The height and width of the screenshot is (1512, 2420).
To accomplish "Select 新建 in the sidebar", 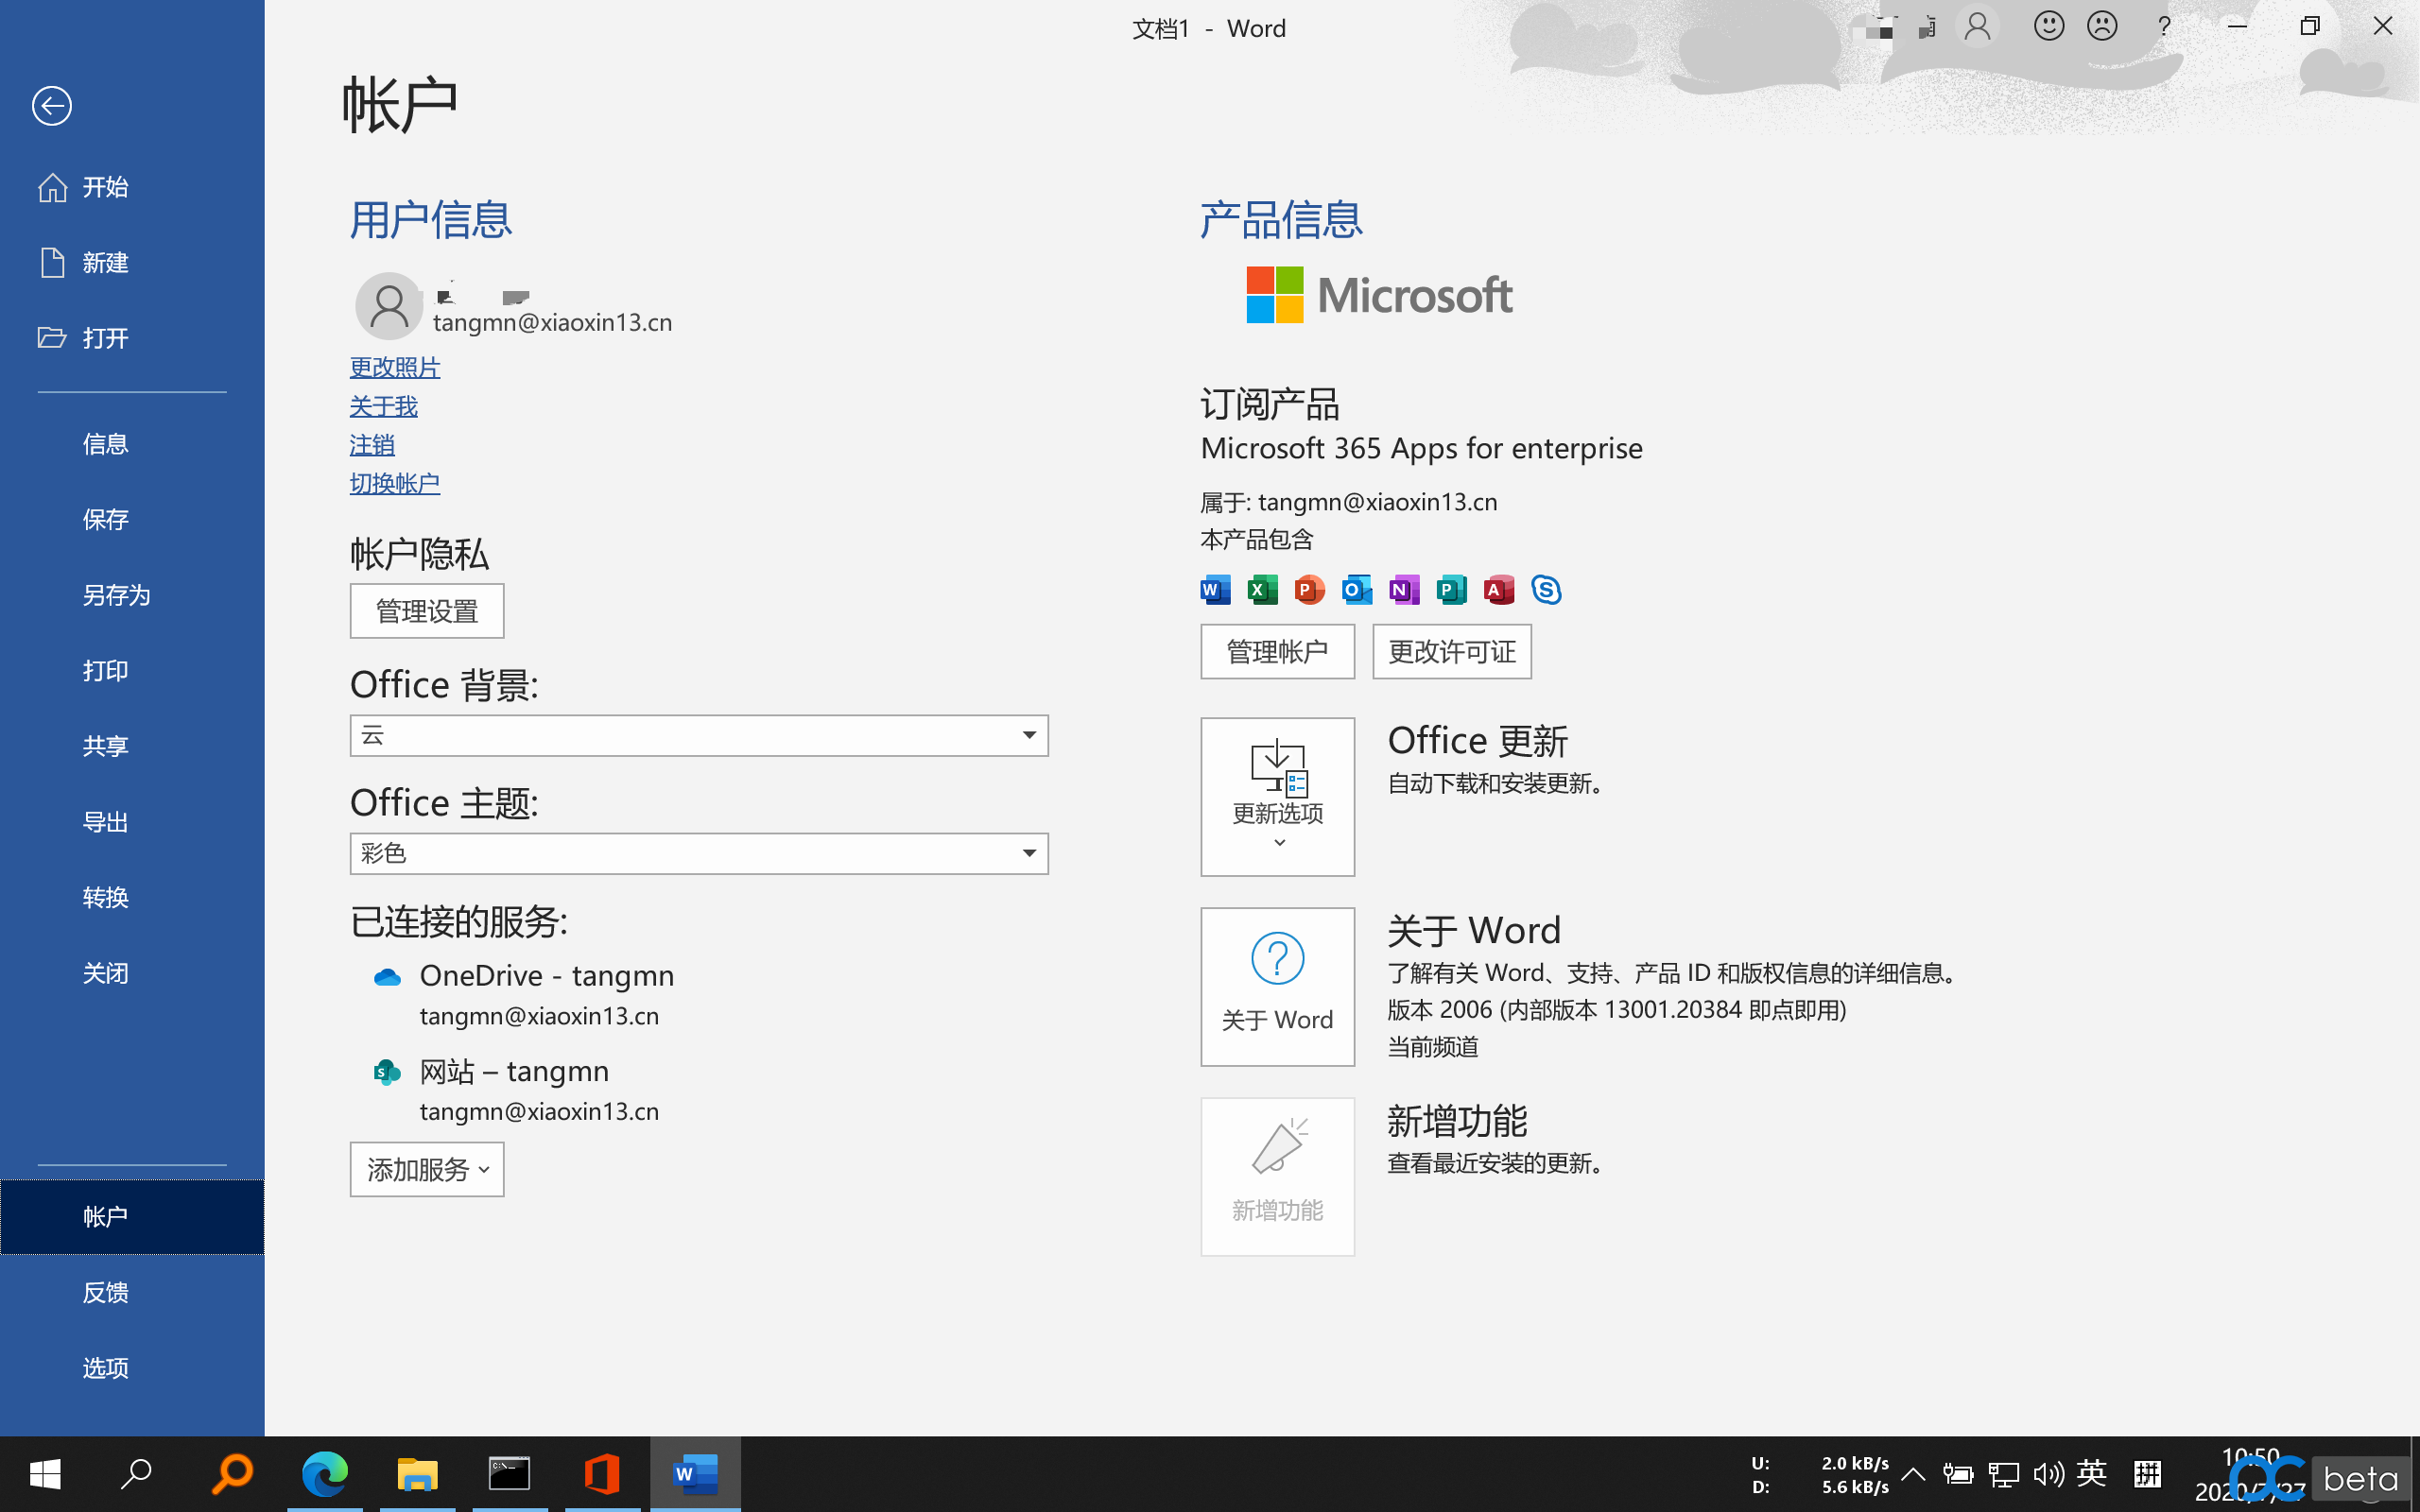I will point(132,262).
